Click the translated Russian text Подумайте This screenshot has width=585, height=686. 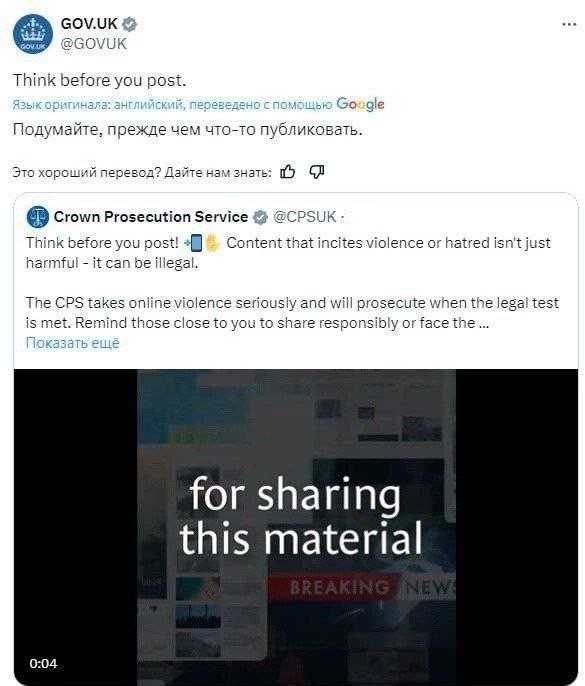(187, 130)
